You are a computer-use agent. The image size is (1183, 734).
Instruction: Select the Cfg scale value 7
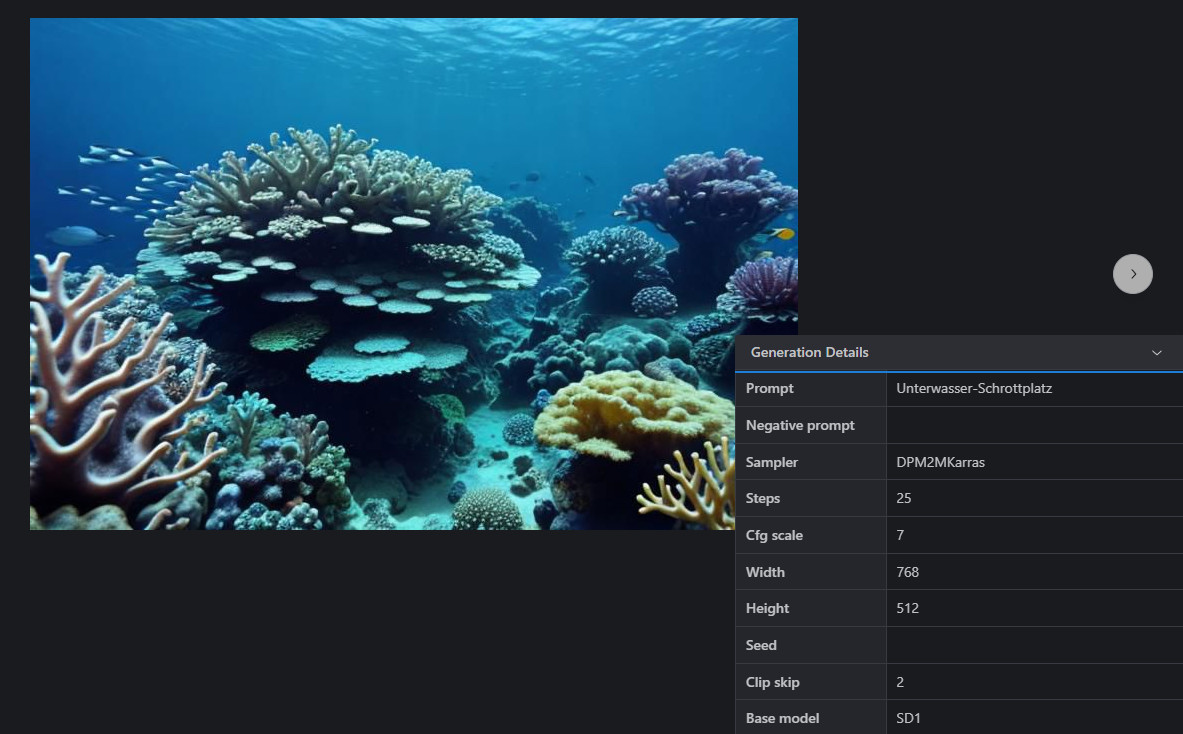(x=900, y=536)
